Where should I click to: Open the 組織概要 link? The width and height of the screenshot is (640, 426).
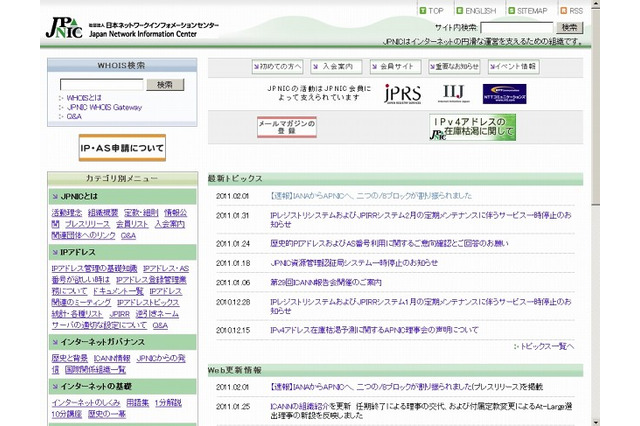(x=103, y=213)
